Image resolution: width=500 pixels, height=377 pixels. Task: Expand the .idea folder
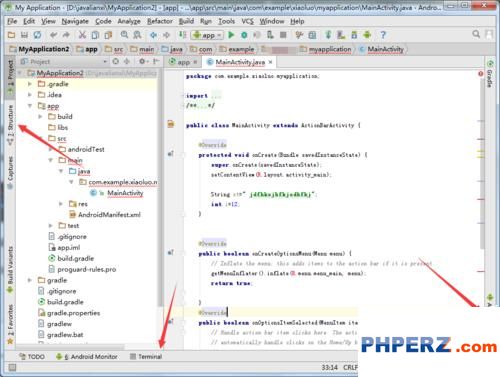coord(30,95)
